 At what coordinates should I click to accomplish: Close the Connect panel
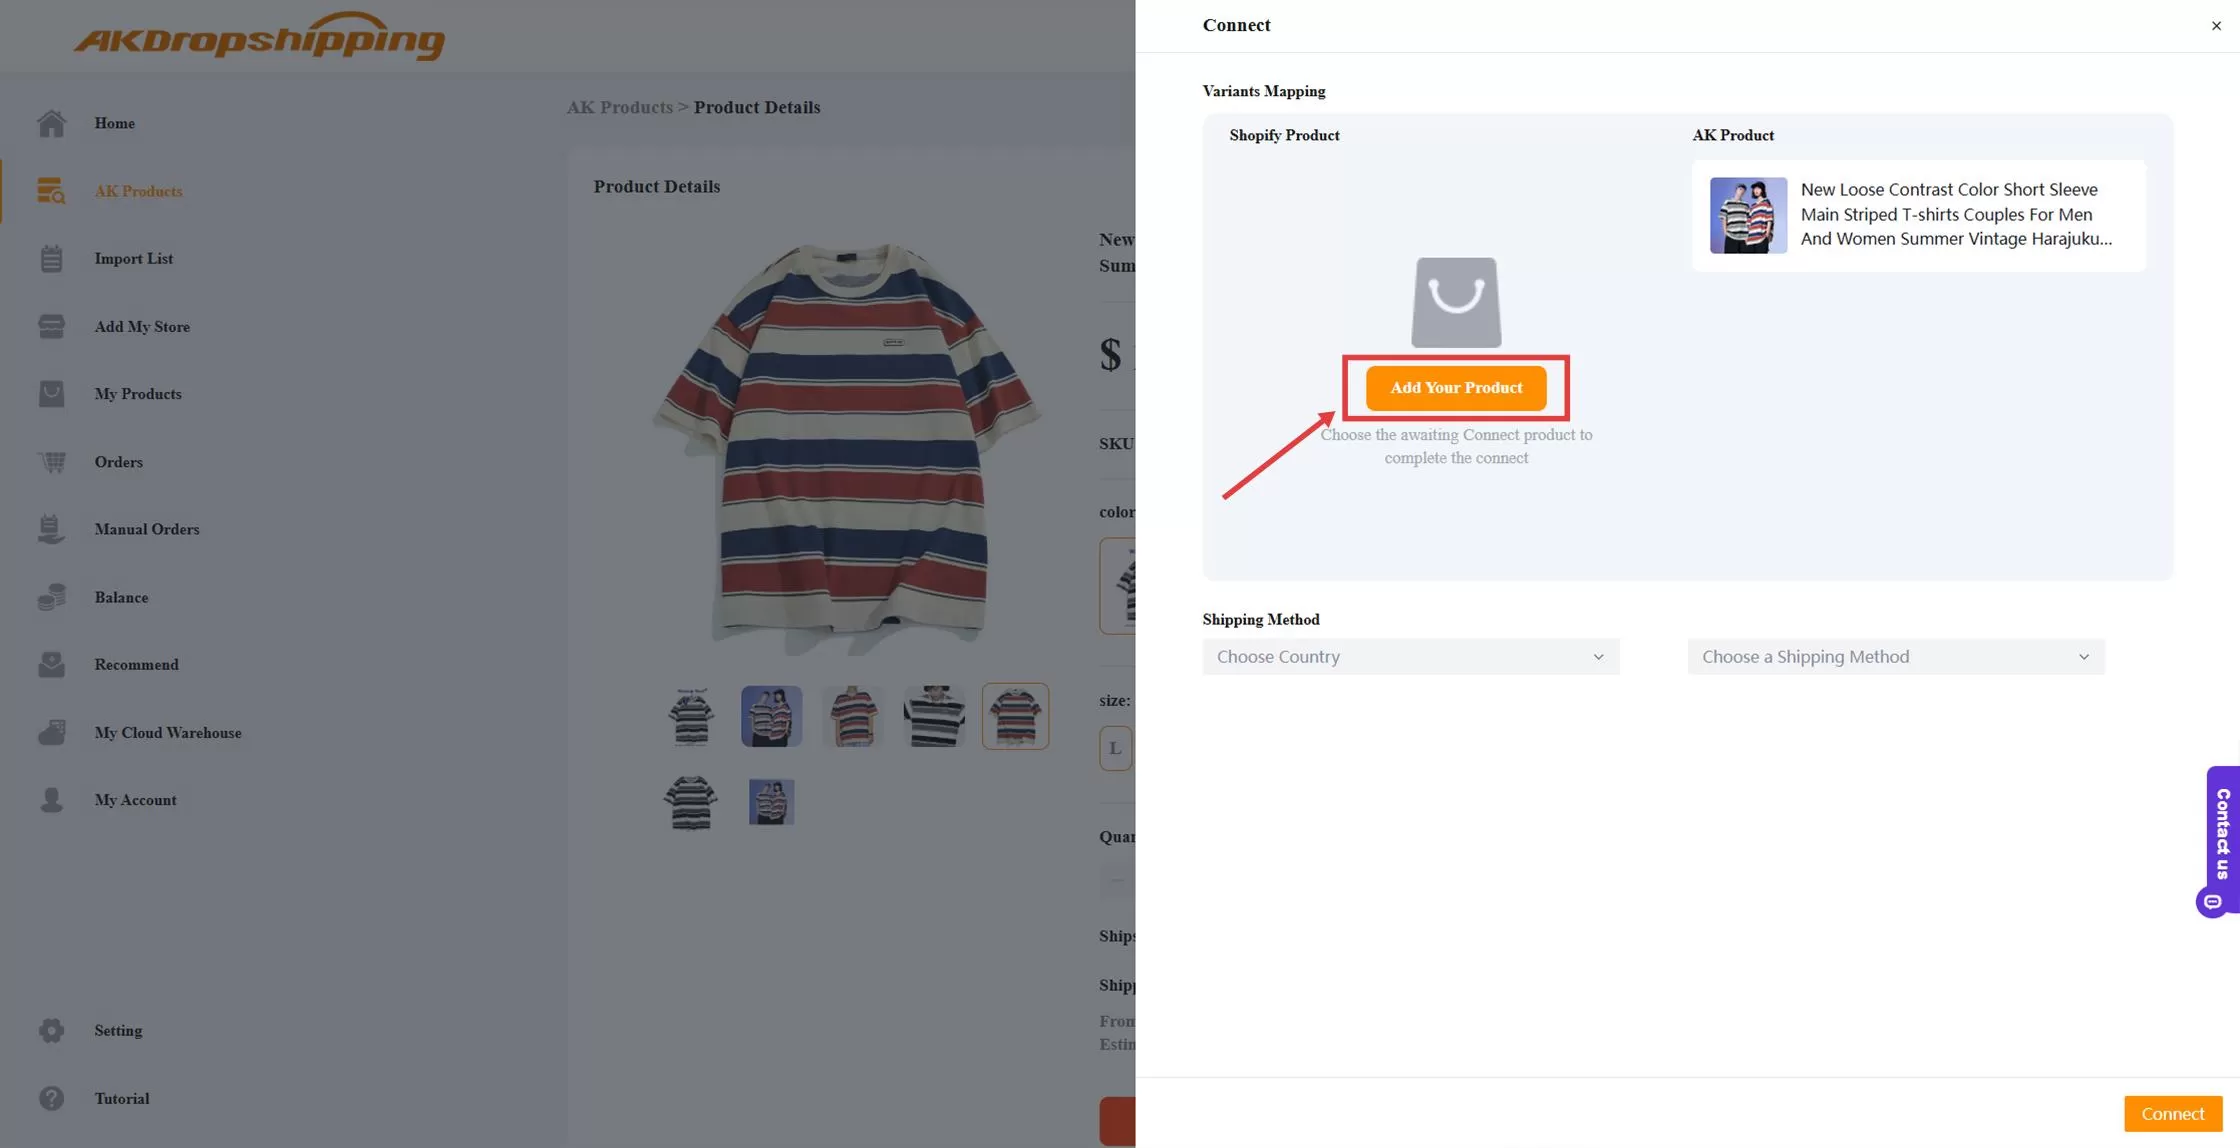pyautogui.click(x=2216, y=25)
